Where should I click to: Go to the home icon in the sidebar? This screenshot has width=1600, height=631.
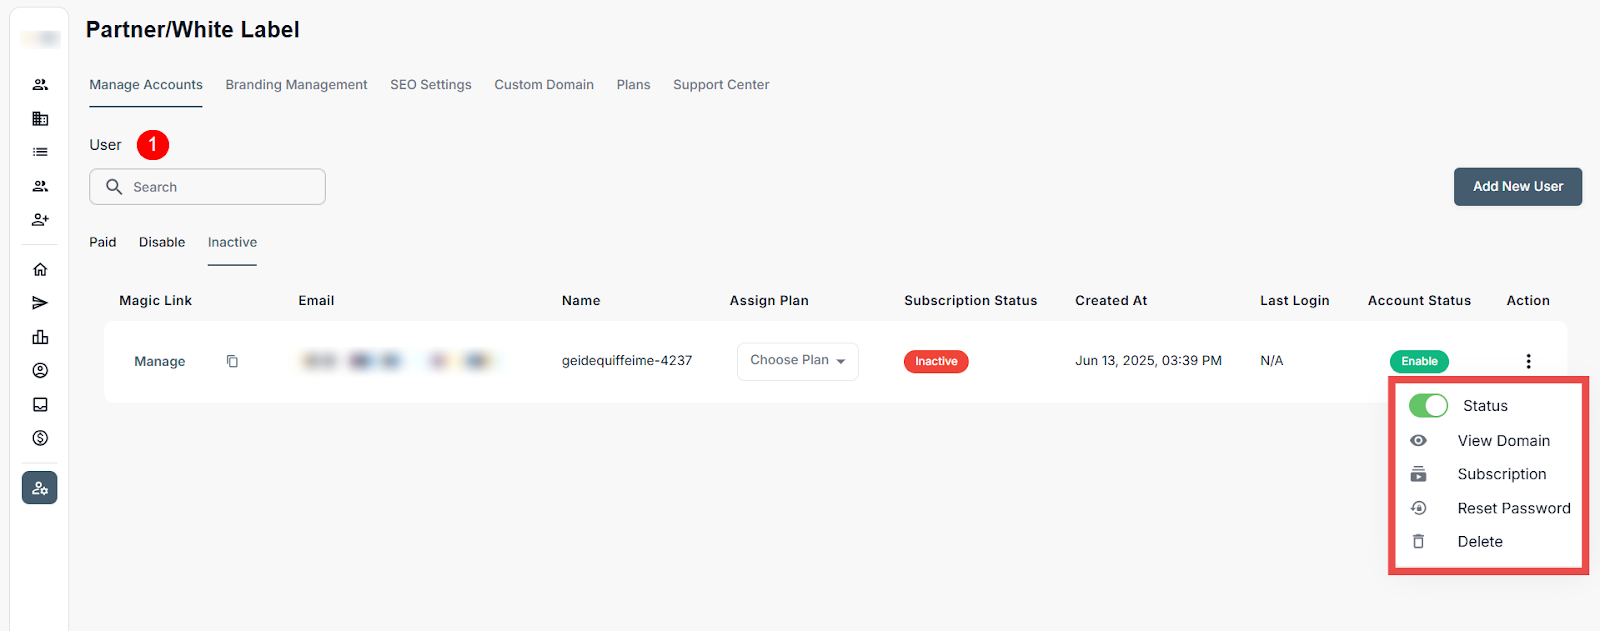[40, 269]
